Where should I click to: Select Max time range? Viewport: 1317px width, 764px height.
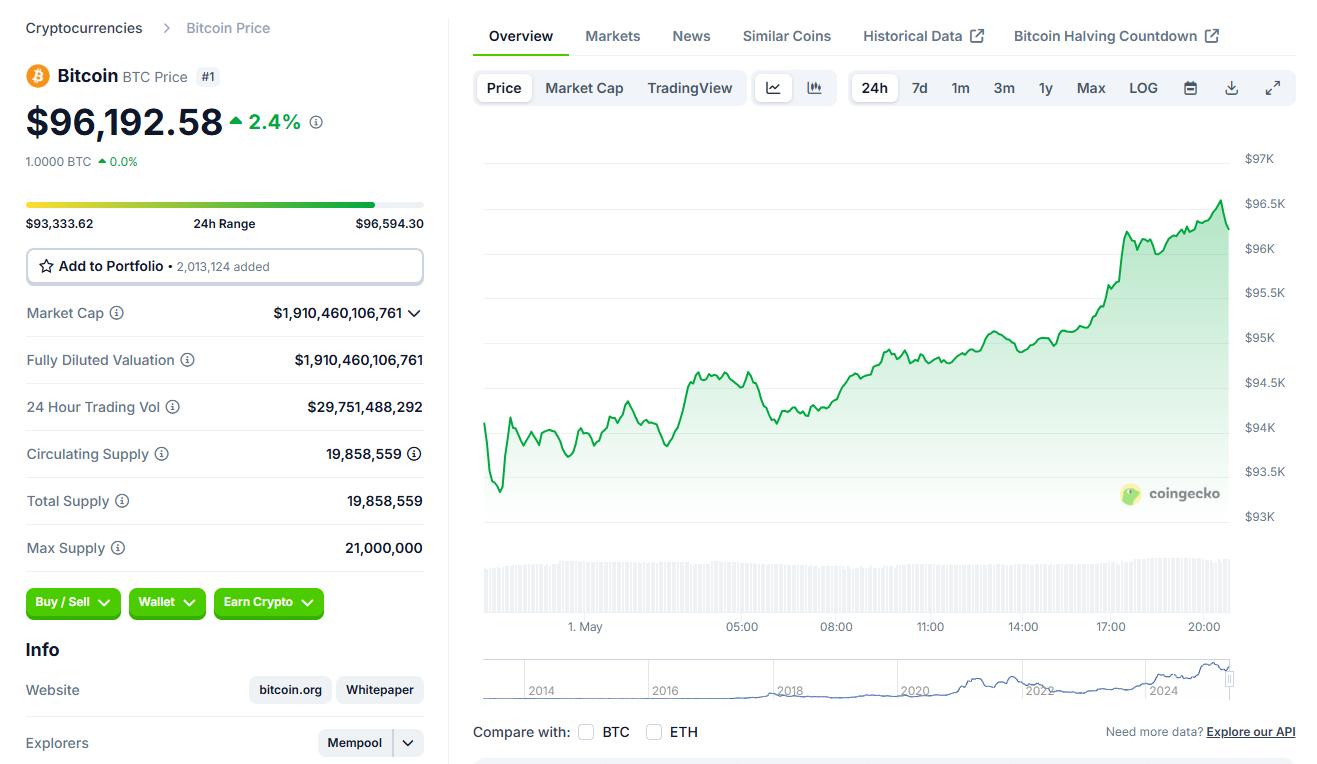(x=1091, y=88)
